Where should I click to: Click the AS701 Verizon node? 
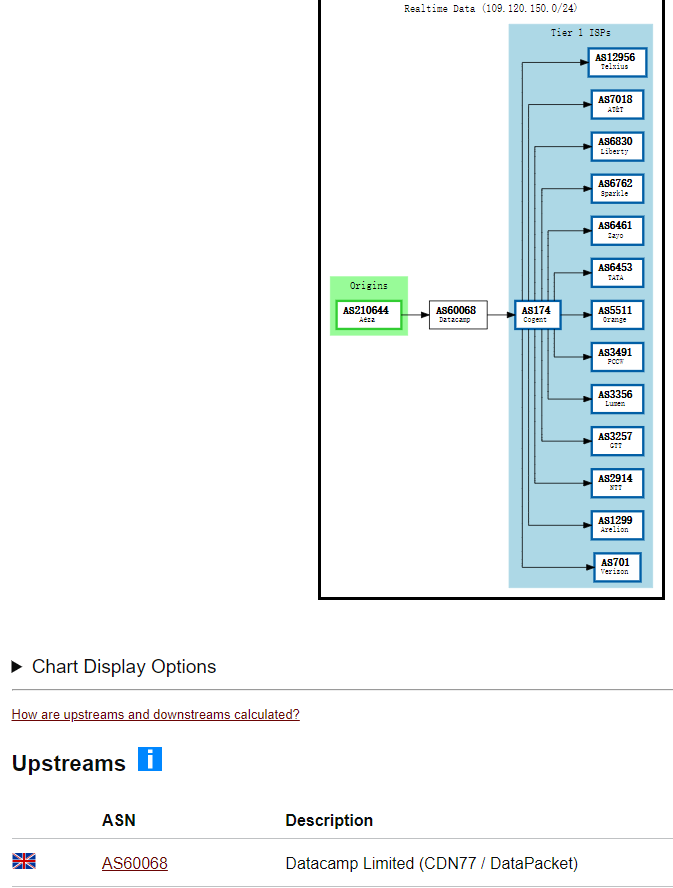[617, 567]
